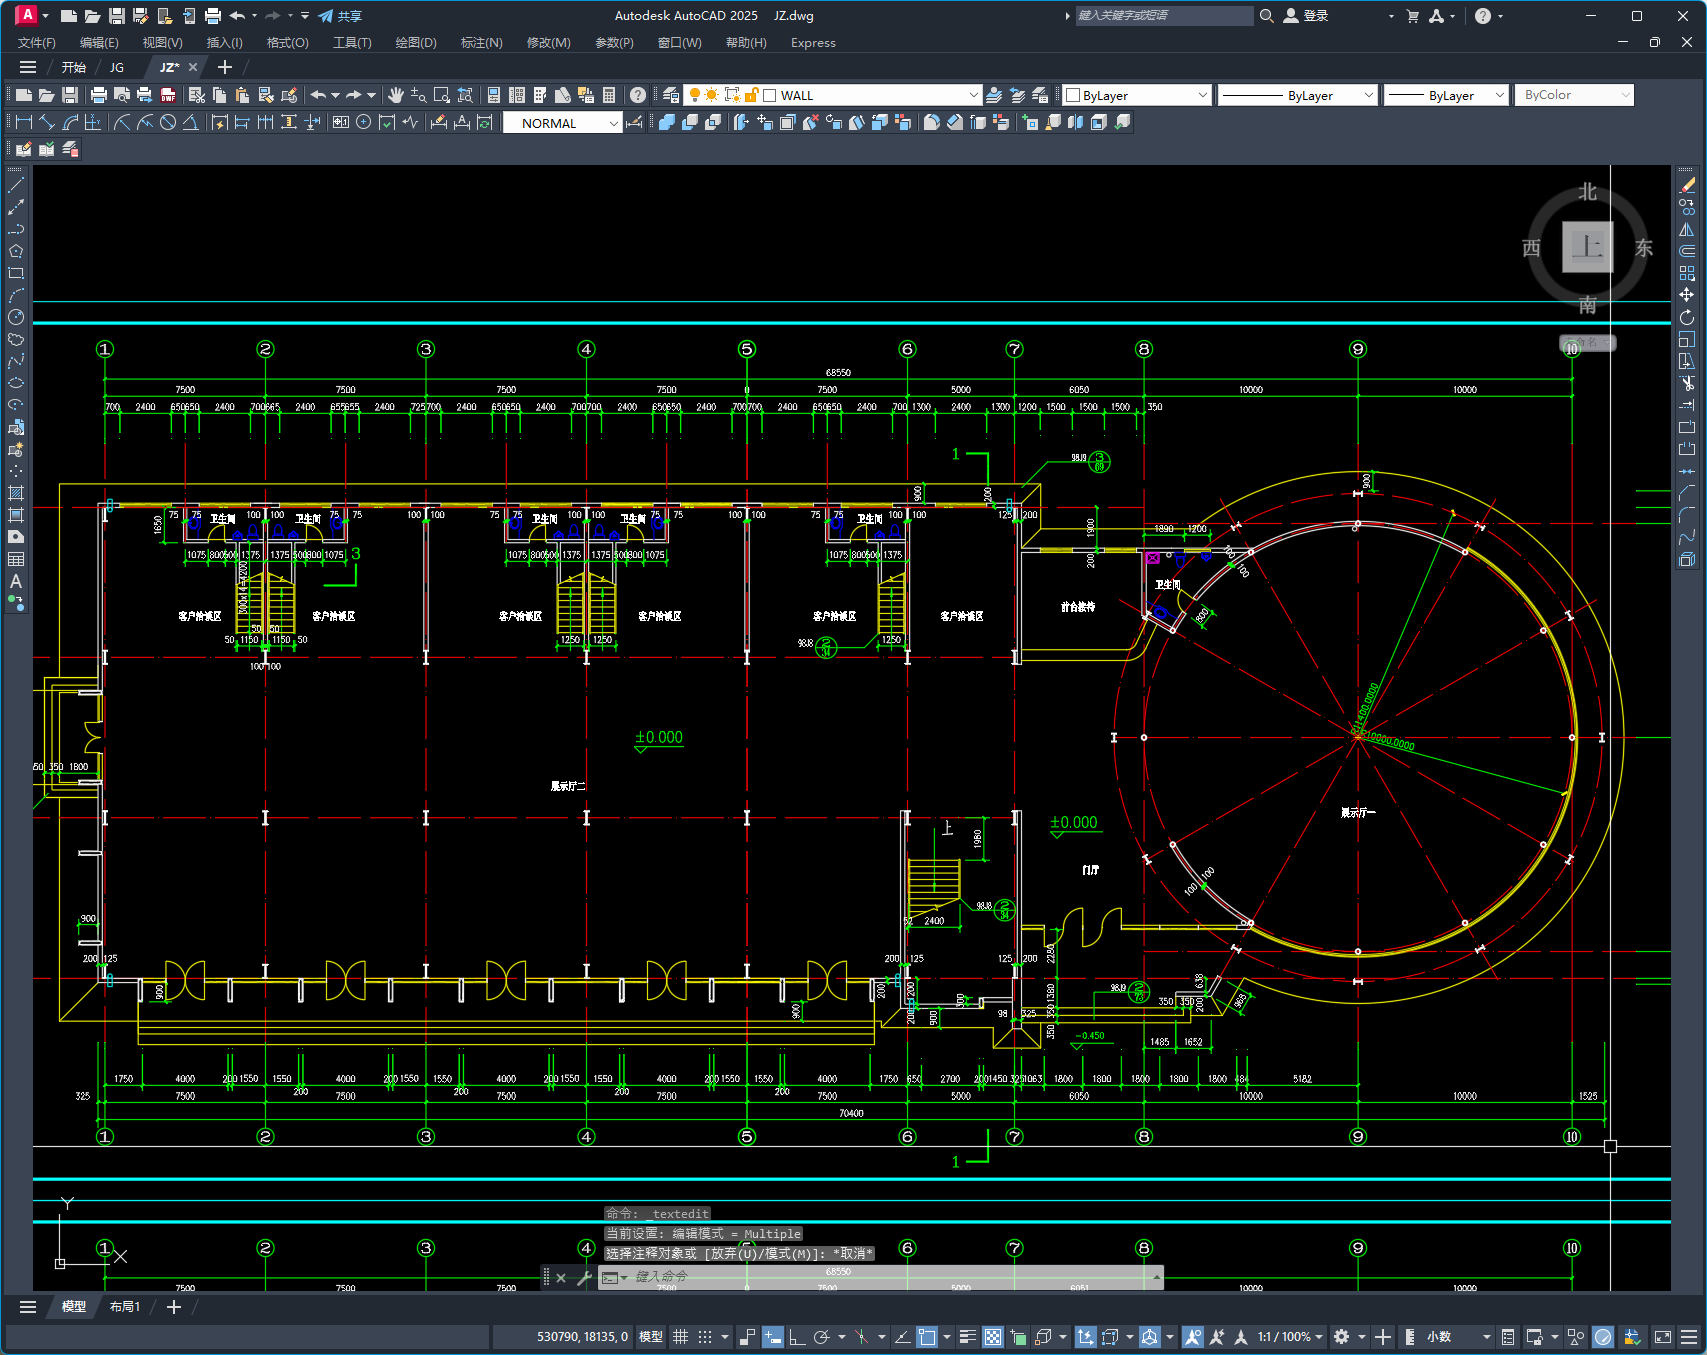
Task: Select the Hatch tool in the draw toolbar
Action: pyautogui.click(x=16, y=493)
